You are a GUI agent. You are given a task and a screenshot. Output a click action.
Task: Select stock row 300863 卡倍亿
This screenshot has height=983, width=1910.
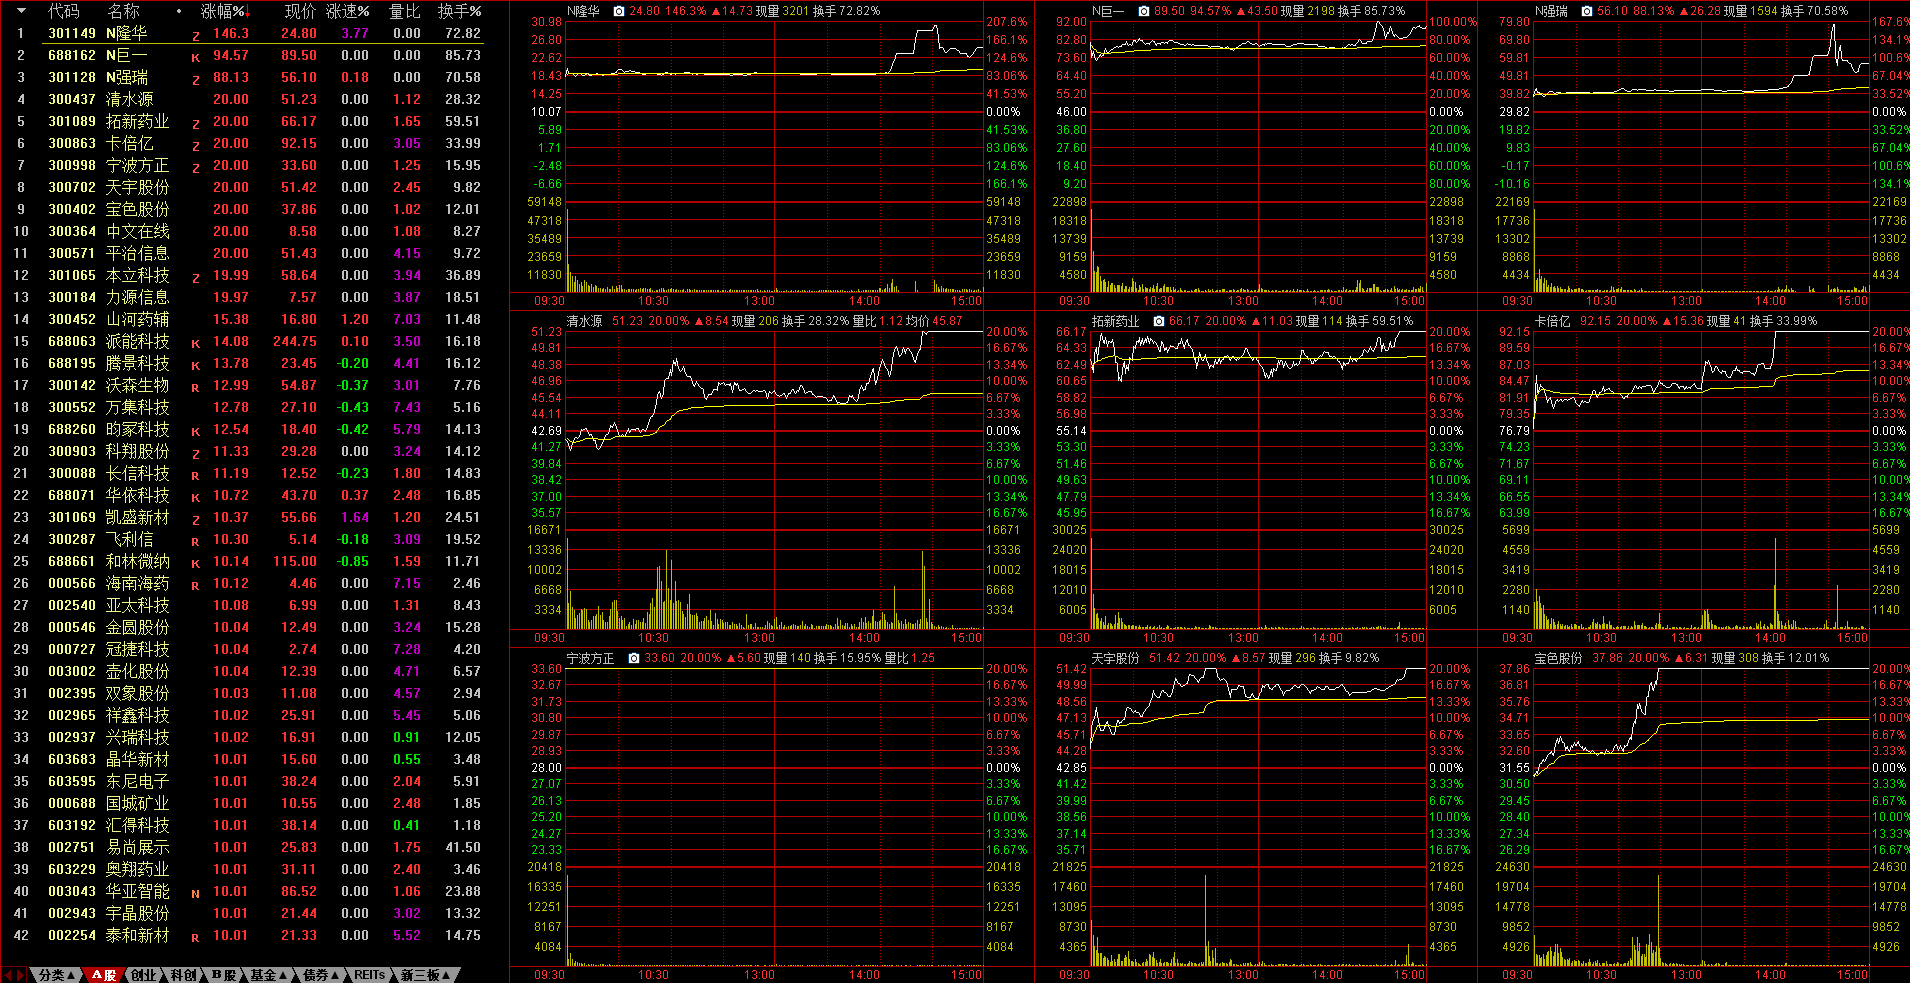pos(245,143)
